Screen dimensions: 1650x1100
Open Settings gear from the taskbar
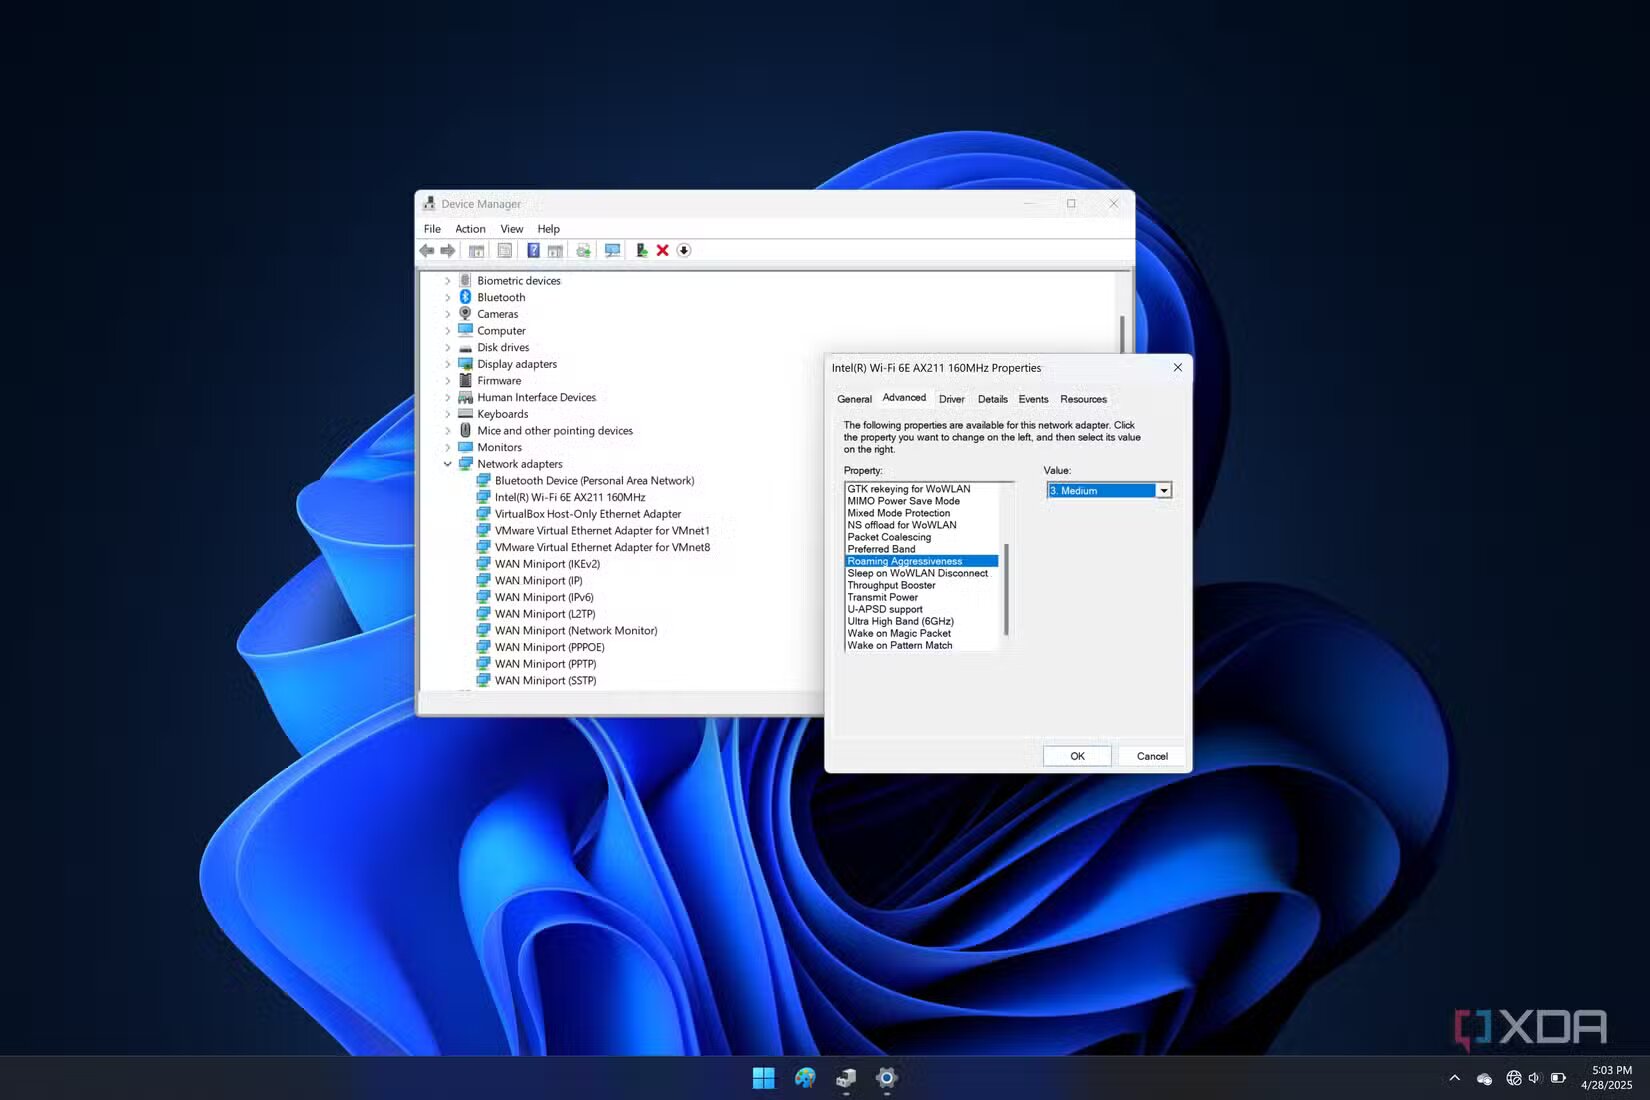point(886,1077)
